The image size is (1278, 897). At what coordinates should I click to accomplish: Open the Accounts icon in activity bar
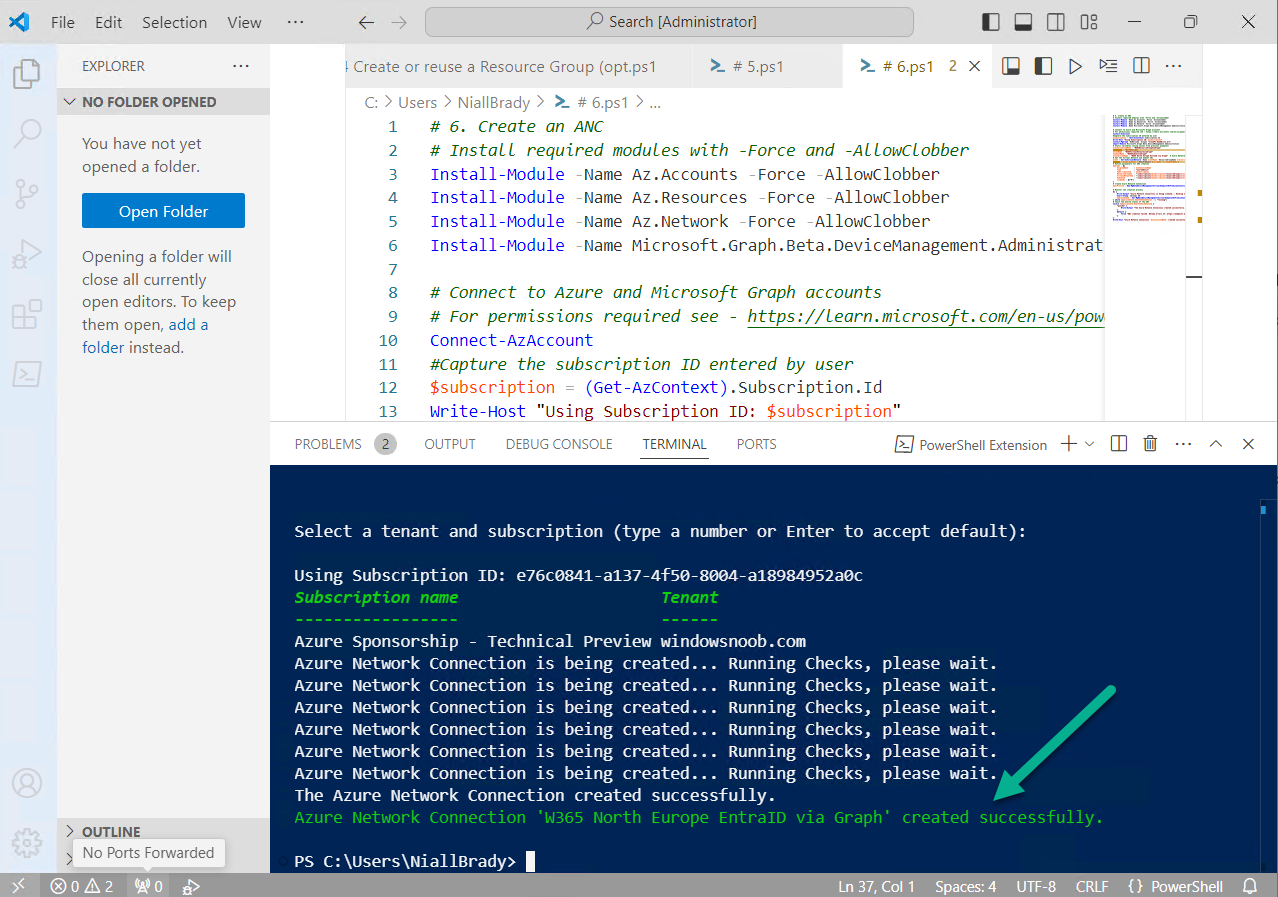[x=27, y=782]
